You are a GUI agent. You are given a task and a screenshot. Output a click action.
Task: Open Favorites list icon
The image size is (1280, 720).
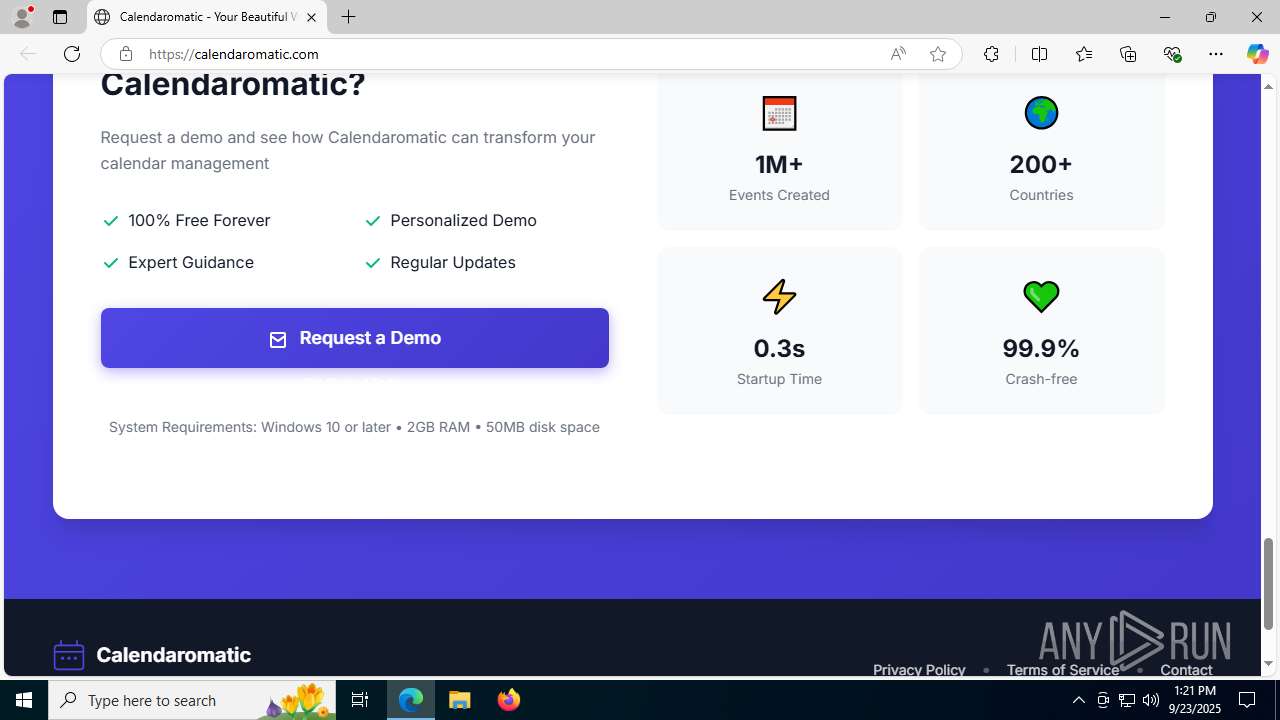point(1084,54)
